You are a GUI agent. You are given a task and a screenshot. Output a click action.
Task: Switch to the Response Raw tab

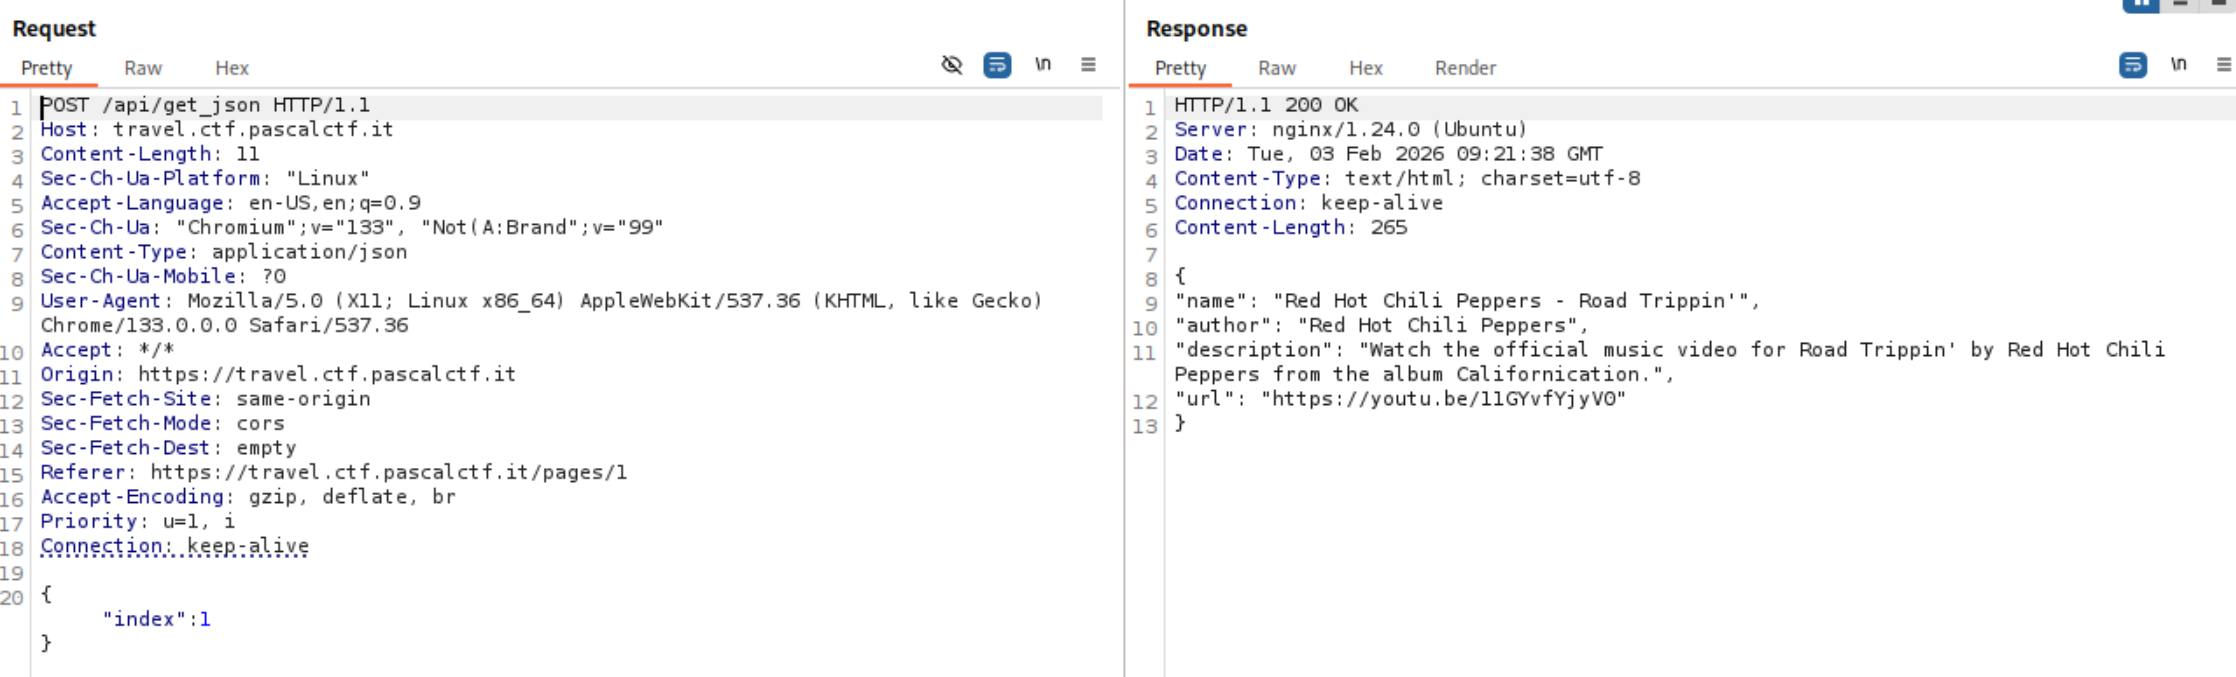[1277, 68]
